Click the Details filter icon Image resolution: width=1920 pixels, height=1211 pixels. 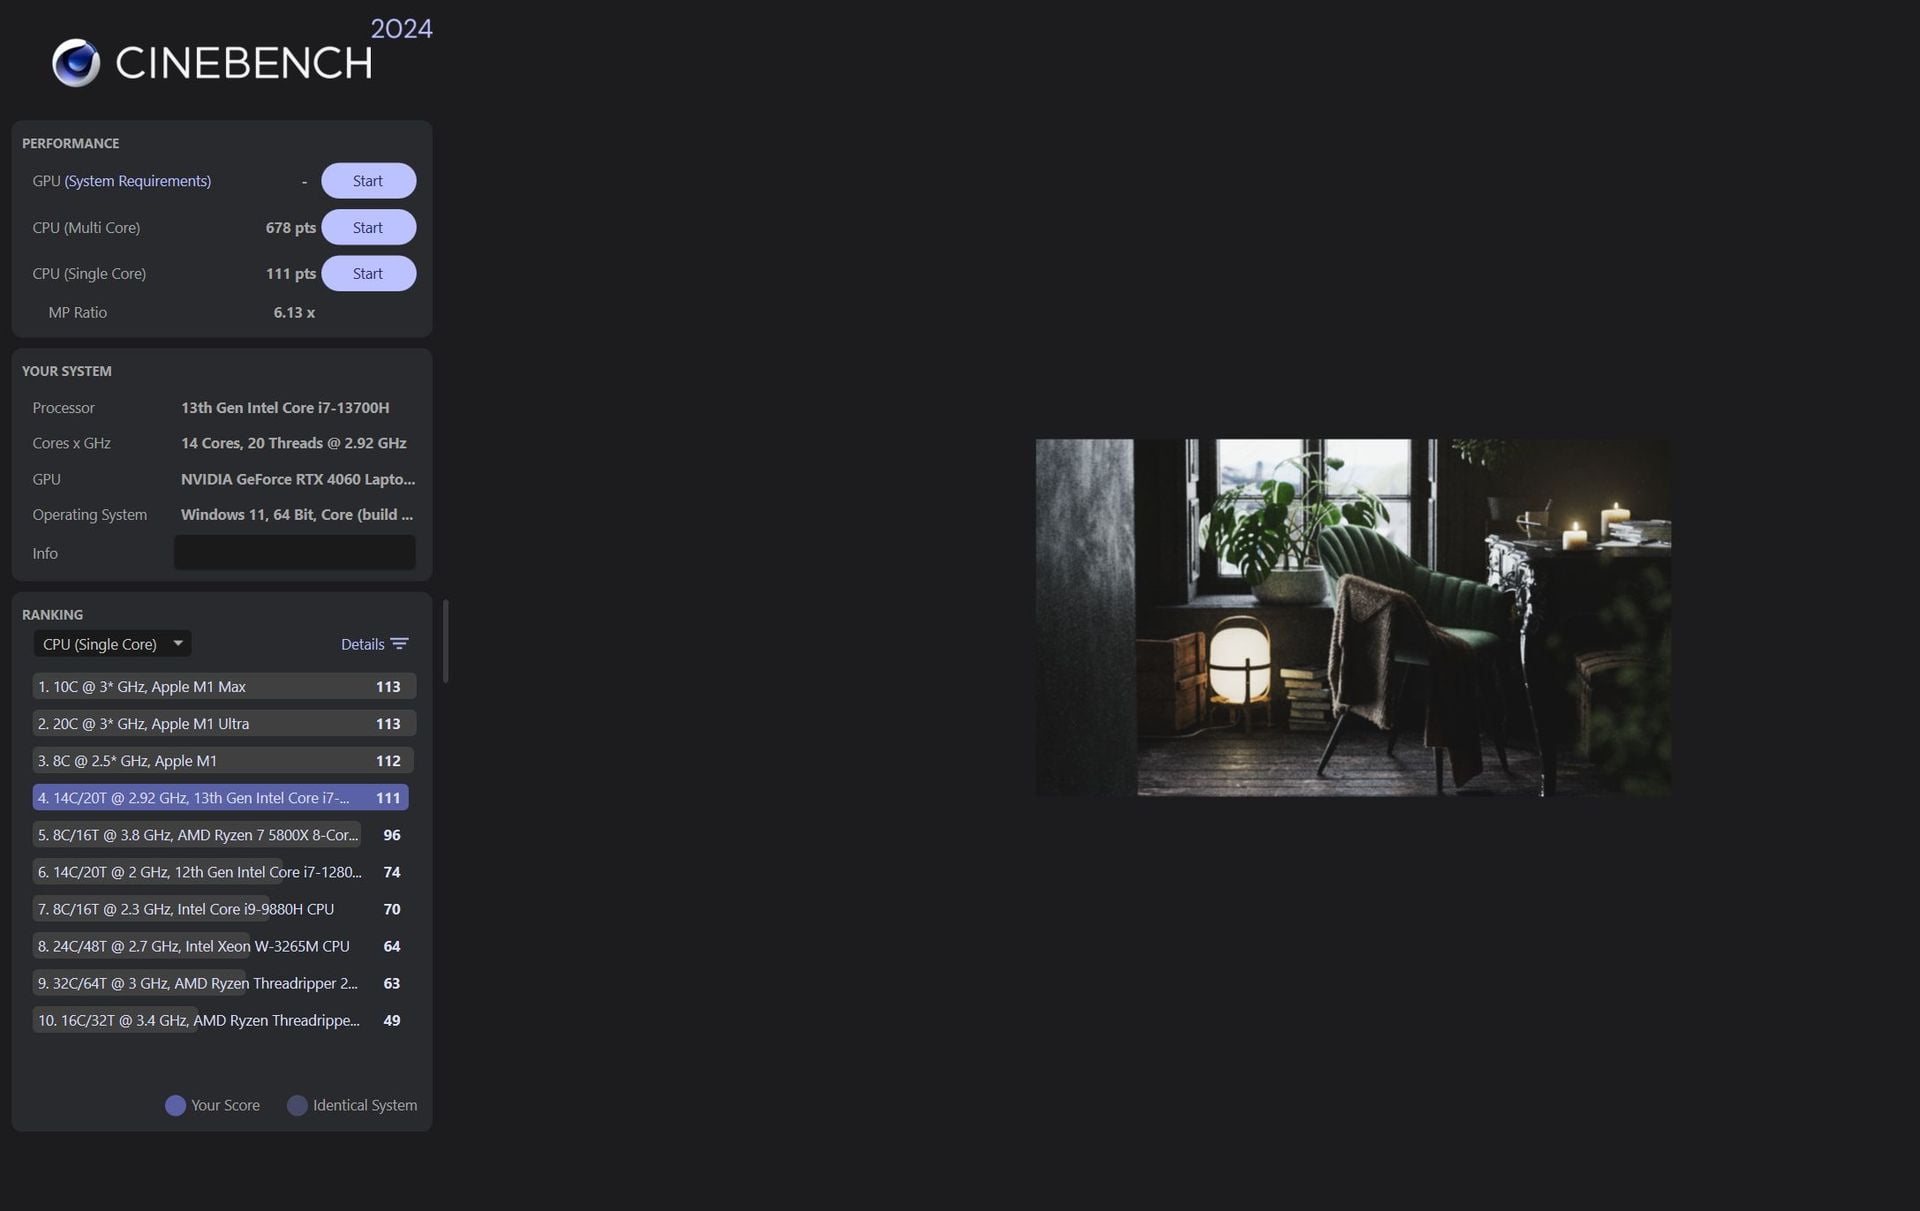399,644
